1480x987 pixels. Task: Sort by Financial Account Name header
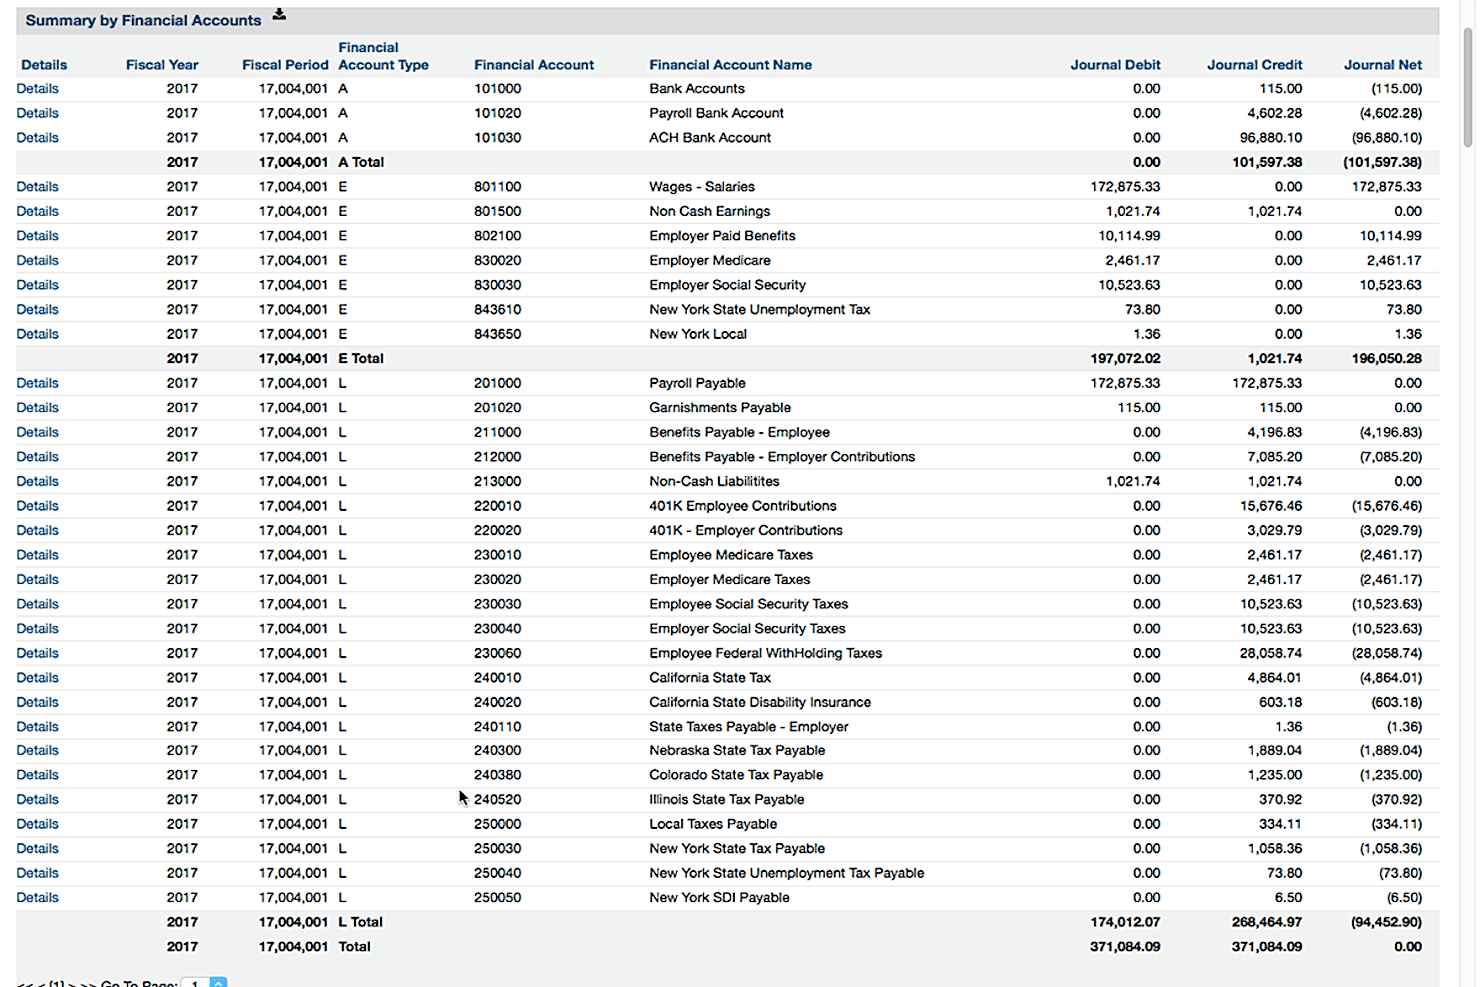pos(730,65)
